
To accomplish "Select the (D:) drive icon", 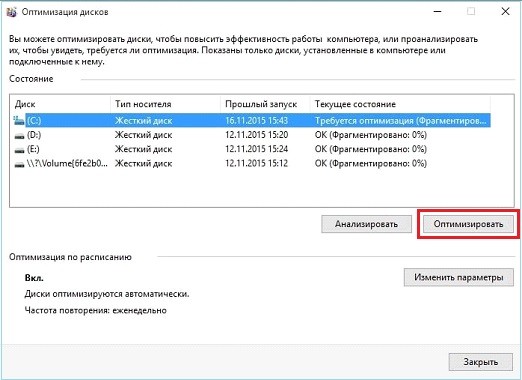I will point(19,135).
